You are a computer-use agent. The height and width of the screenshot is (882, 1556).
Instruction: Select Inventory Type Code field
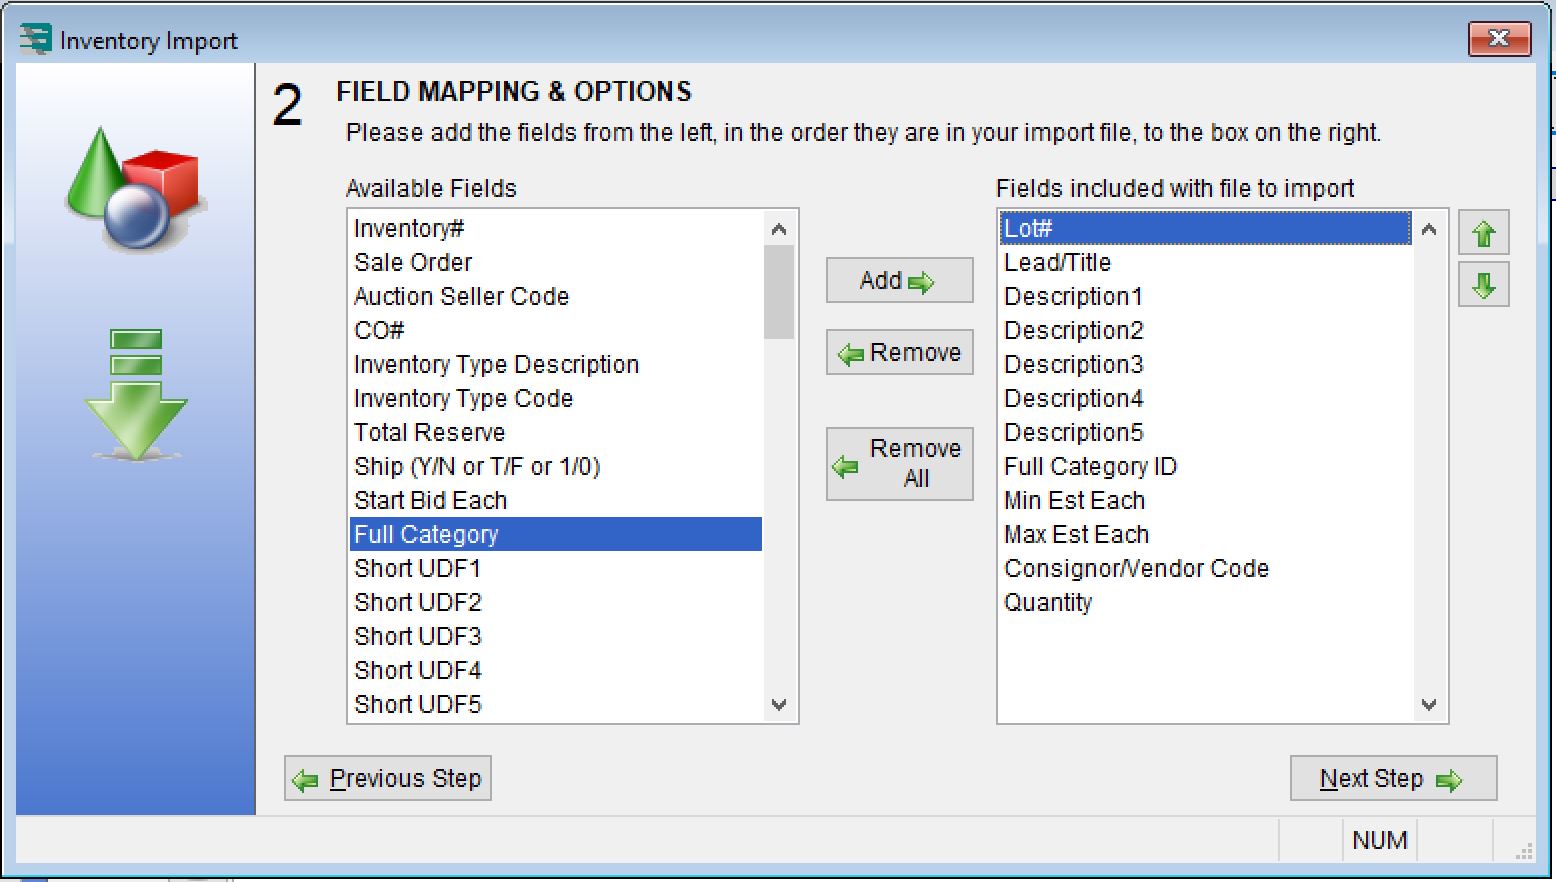pos(556,399)
